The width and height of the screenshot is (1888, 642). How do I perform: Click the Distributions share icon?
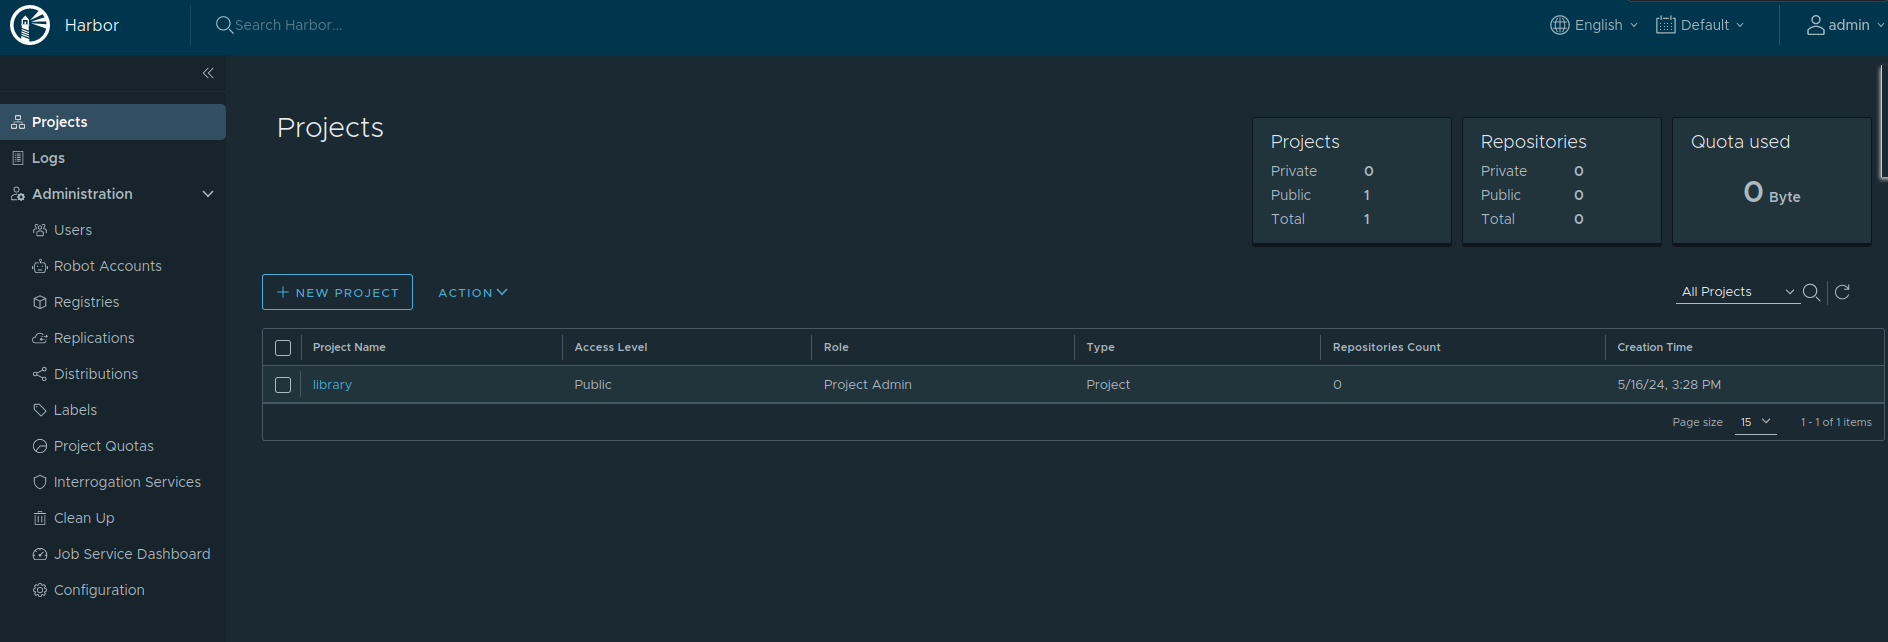(x=40, y=374)
